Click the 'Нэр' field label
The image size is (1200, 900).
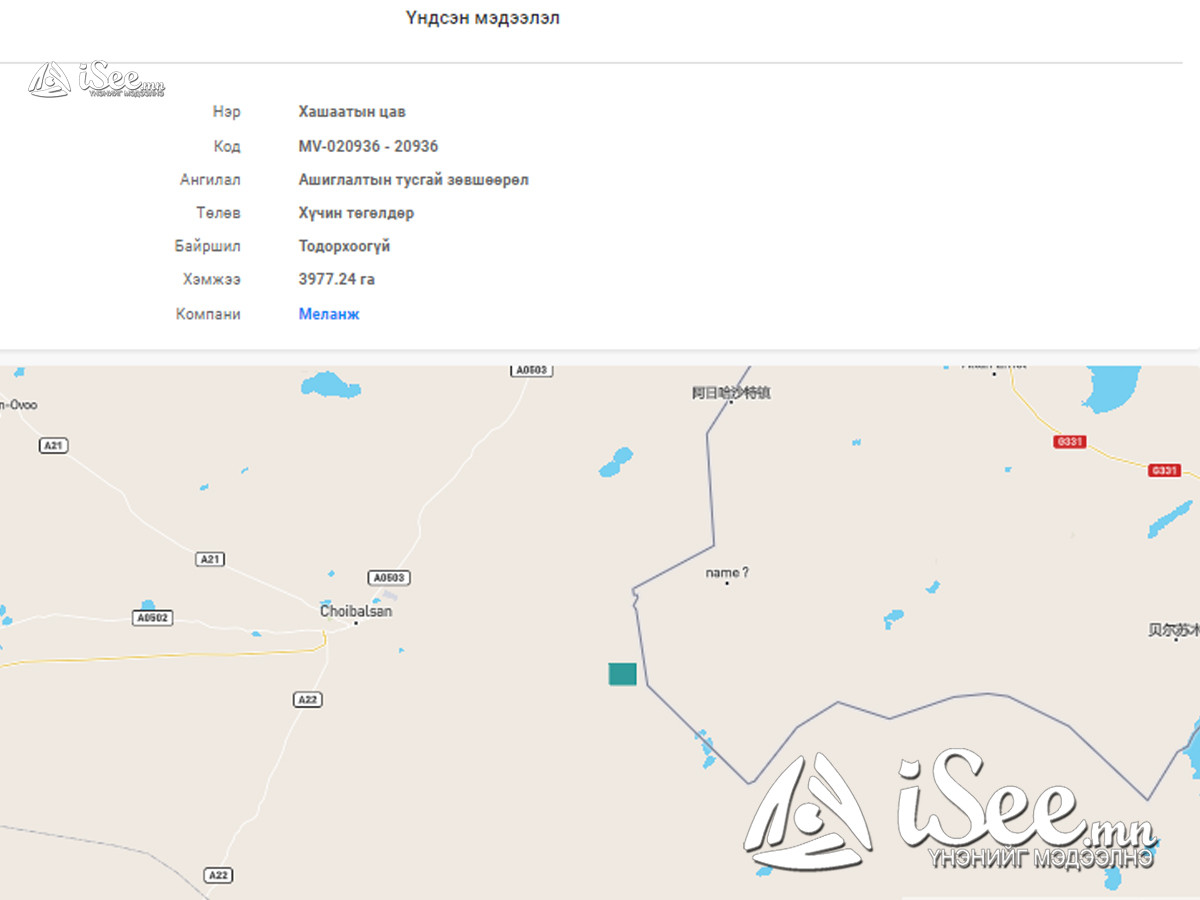[x=226, y=112]
